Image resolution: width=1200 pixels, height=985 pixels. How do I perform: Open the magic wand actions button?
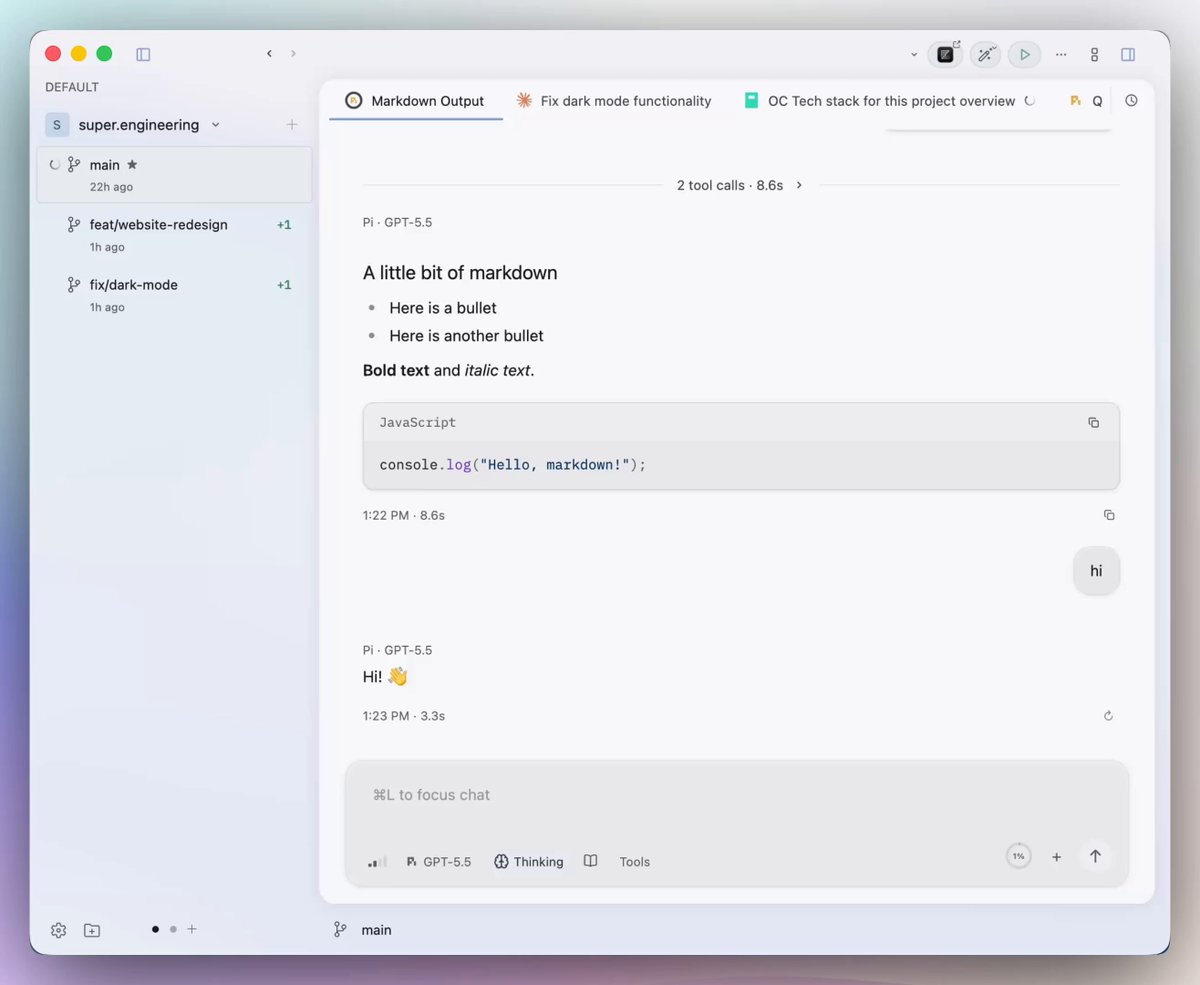[x=986, y=54]
